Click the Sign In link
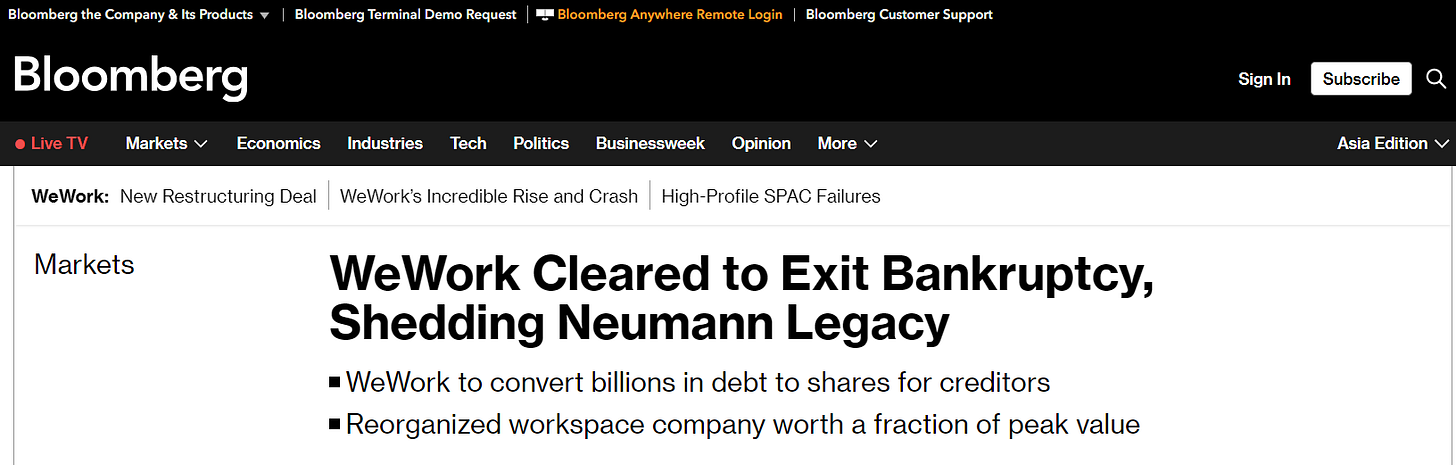This screenshot has height=465, width=1456. (x=1264, y=79)
